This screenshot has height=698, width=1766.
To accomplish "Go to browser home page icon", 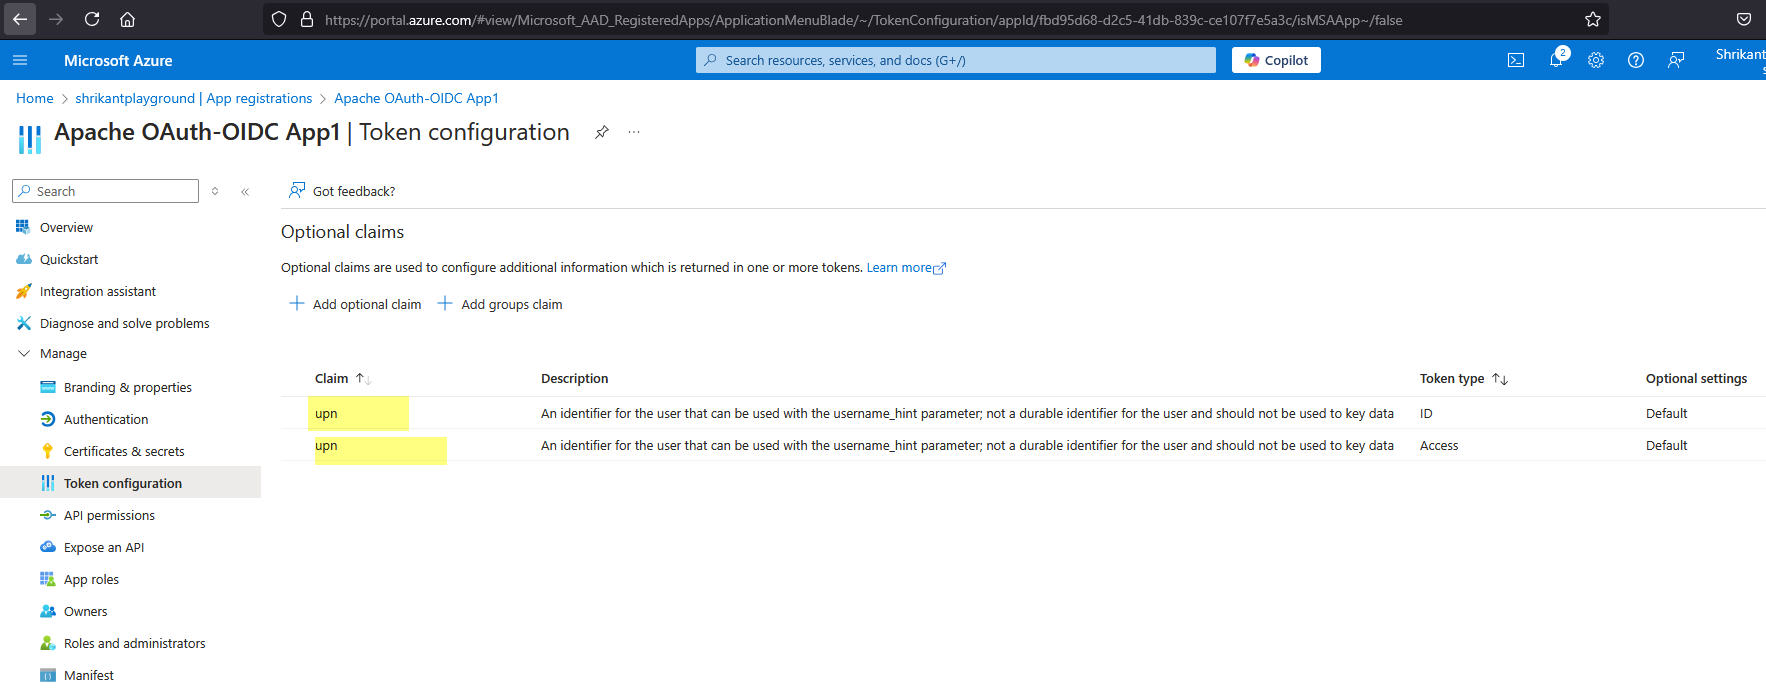I will tap(128, 19).
